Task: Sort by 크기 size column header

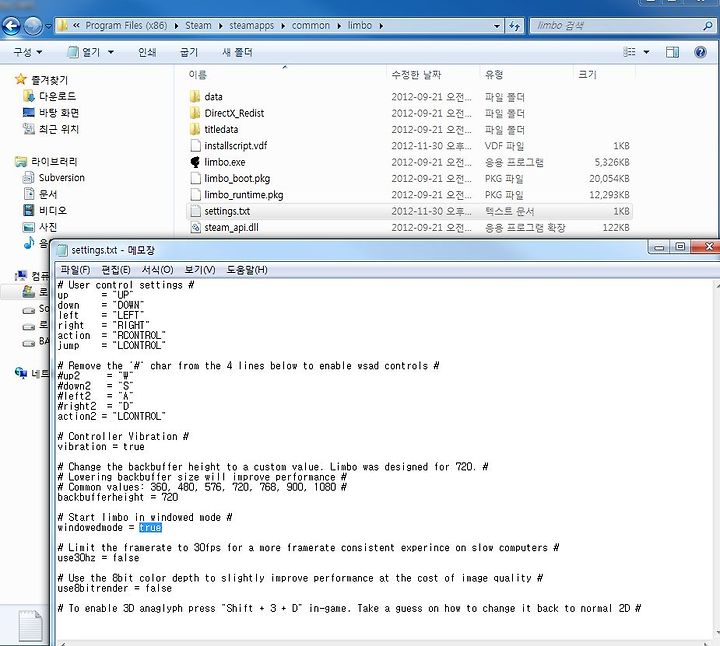Action: coord(587,74)
